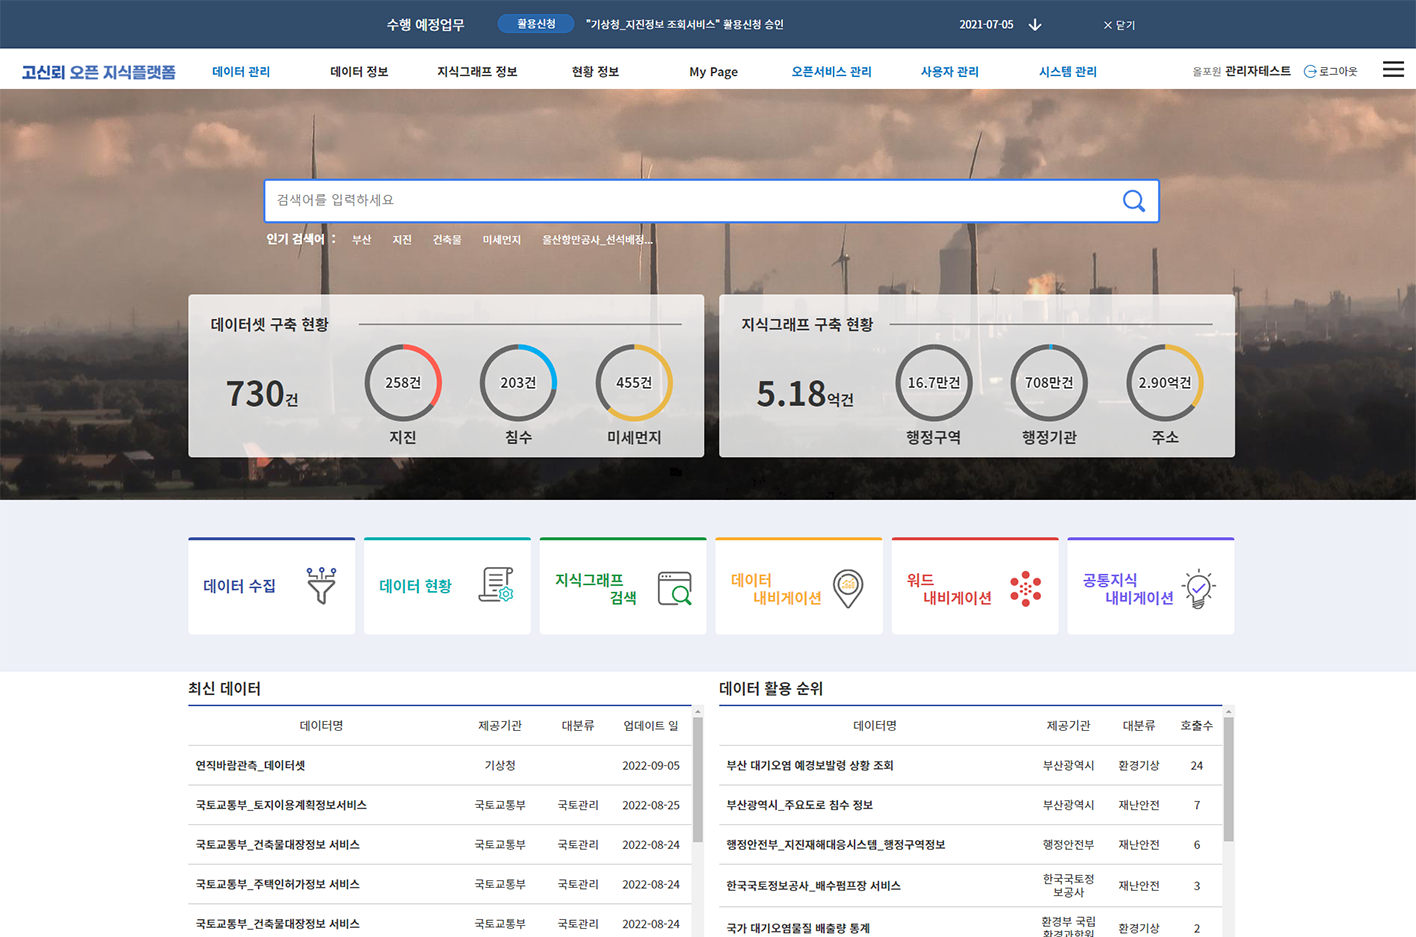Click the magnifying glass search icon
This screenshot has width=1416, height=937.
point(1133,201)
